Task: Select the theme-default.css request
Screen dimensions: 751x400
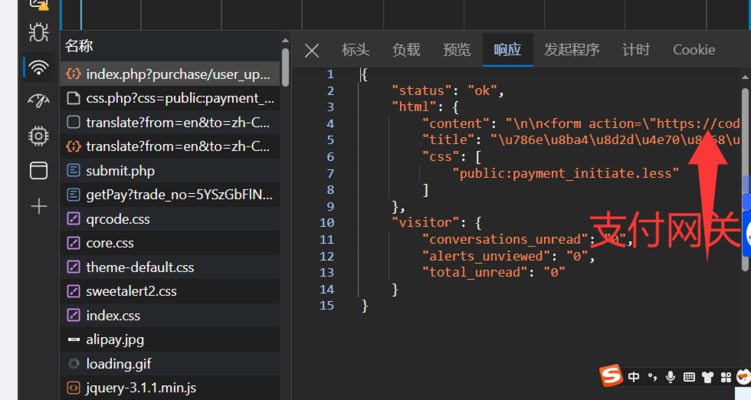Action: coord(170,267)
